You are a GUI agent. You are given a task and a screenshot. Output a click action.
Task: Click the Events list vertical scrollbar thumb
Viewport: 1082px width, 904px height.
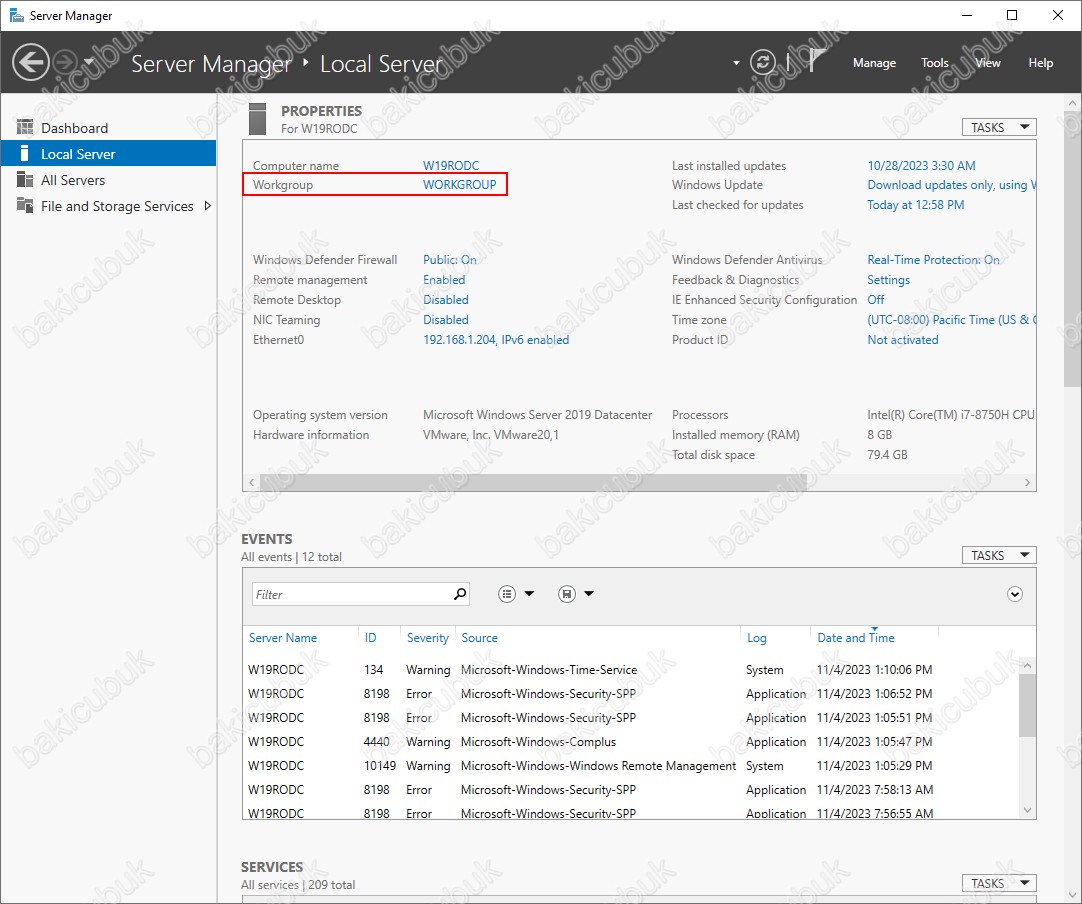click(1027, 705)
